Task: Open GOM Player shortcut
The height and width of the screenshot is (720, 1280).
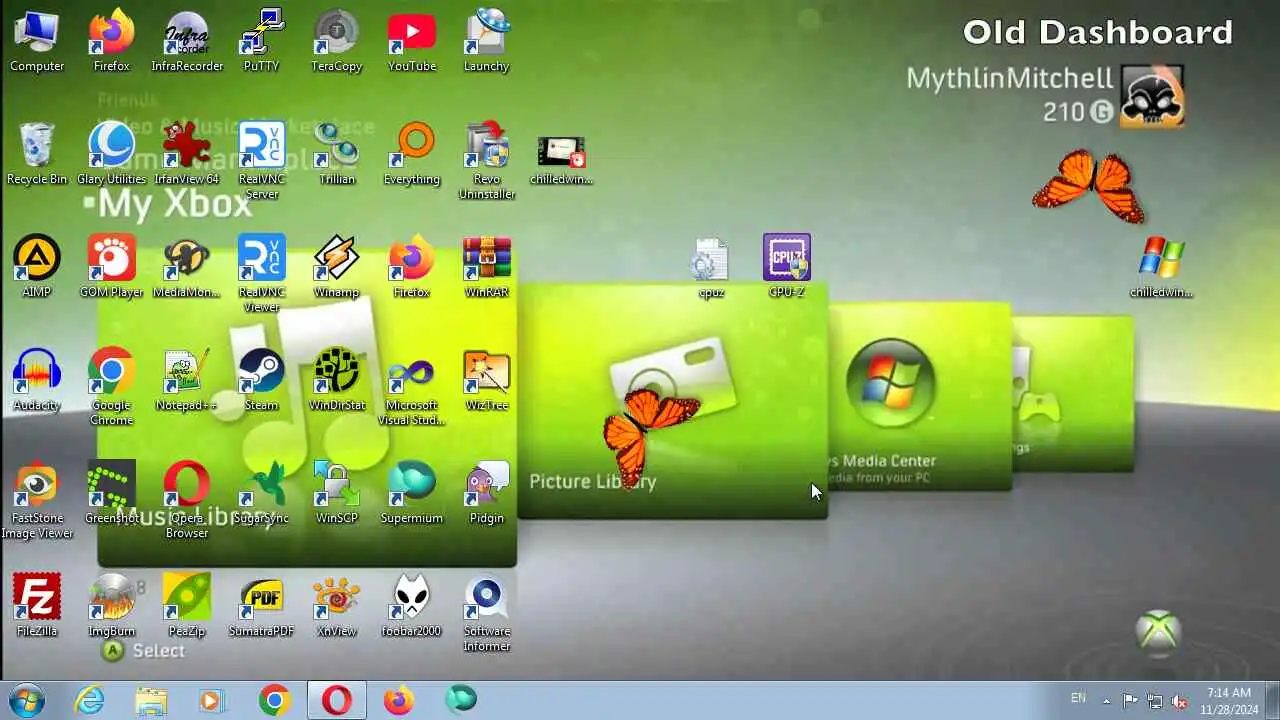Action: click(112, 267)
